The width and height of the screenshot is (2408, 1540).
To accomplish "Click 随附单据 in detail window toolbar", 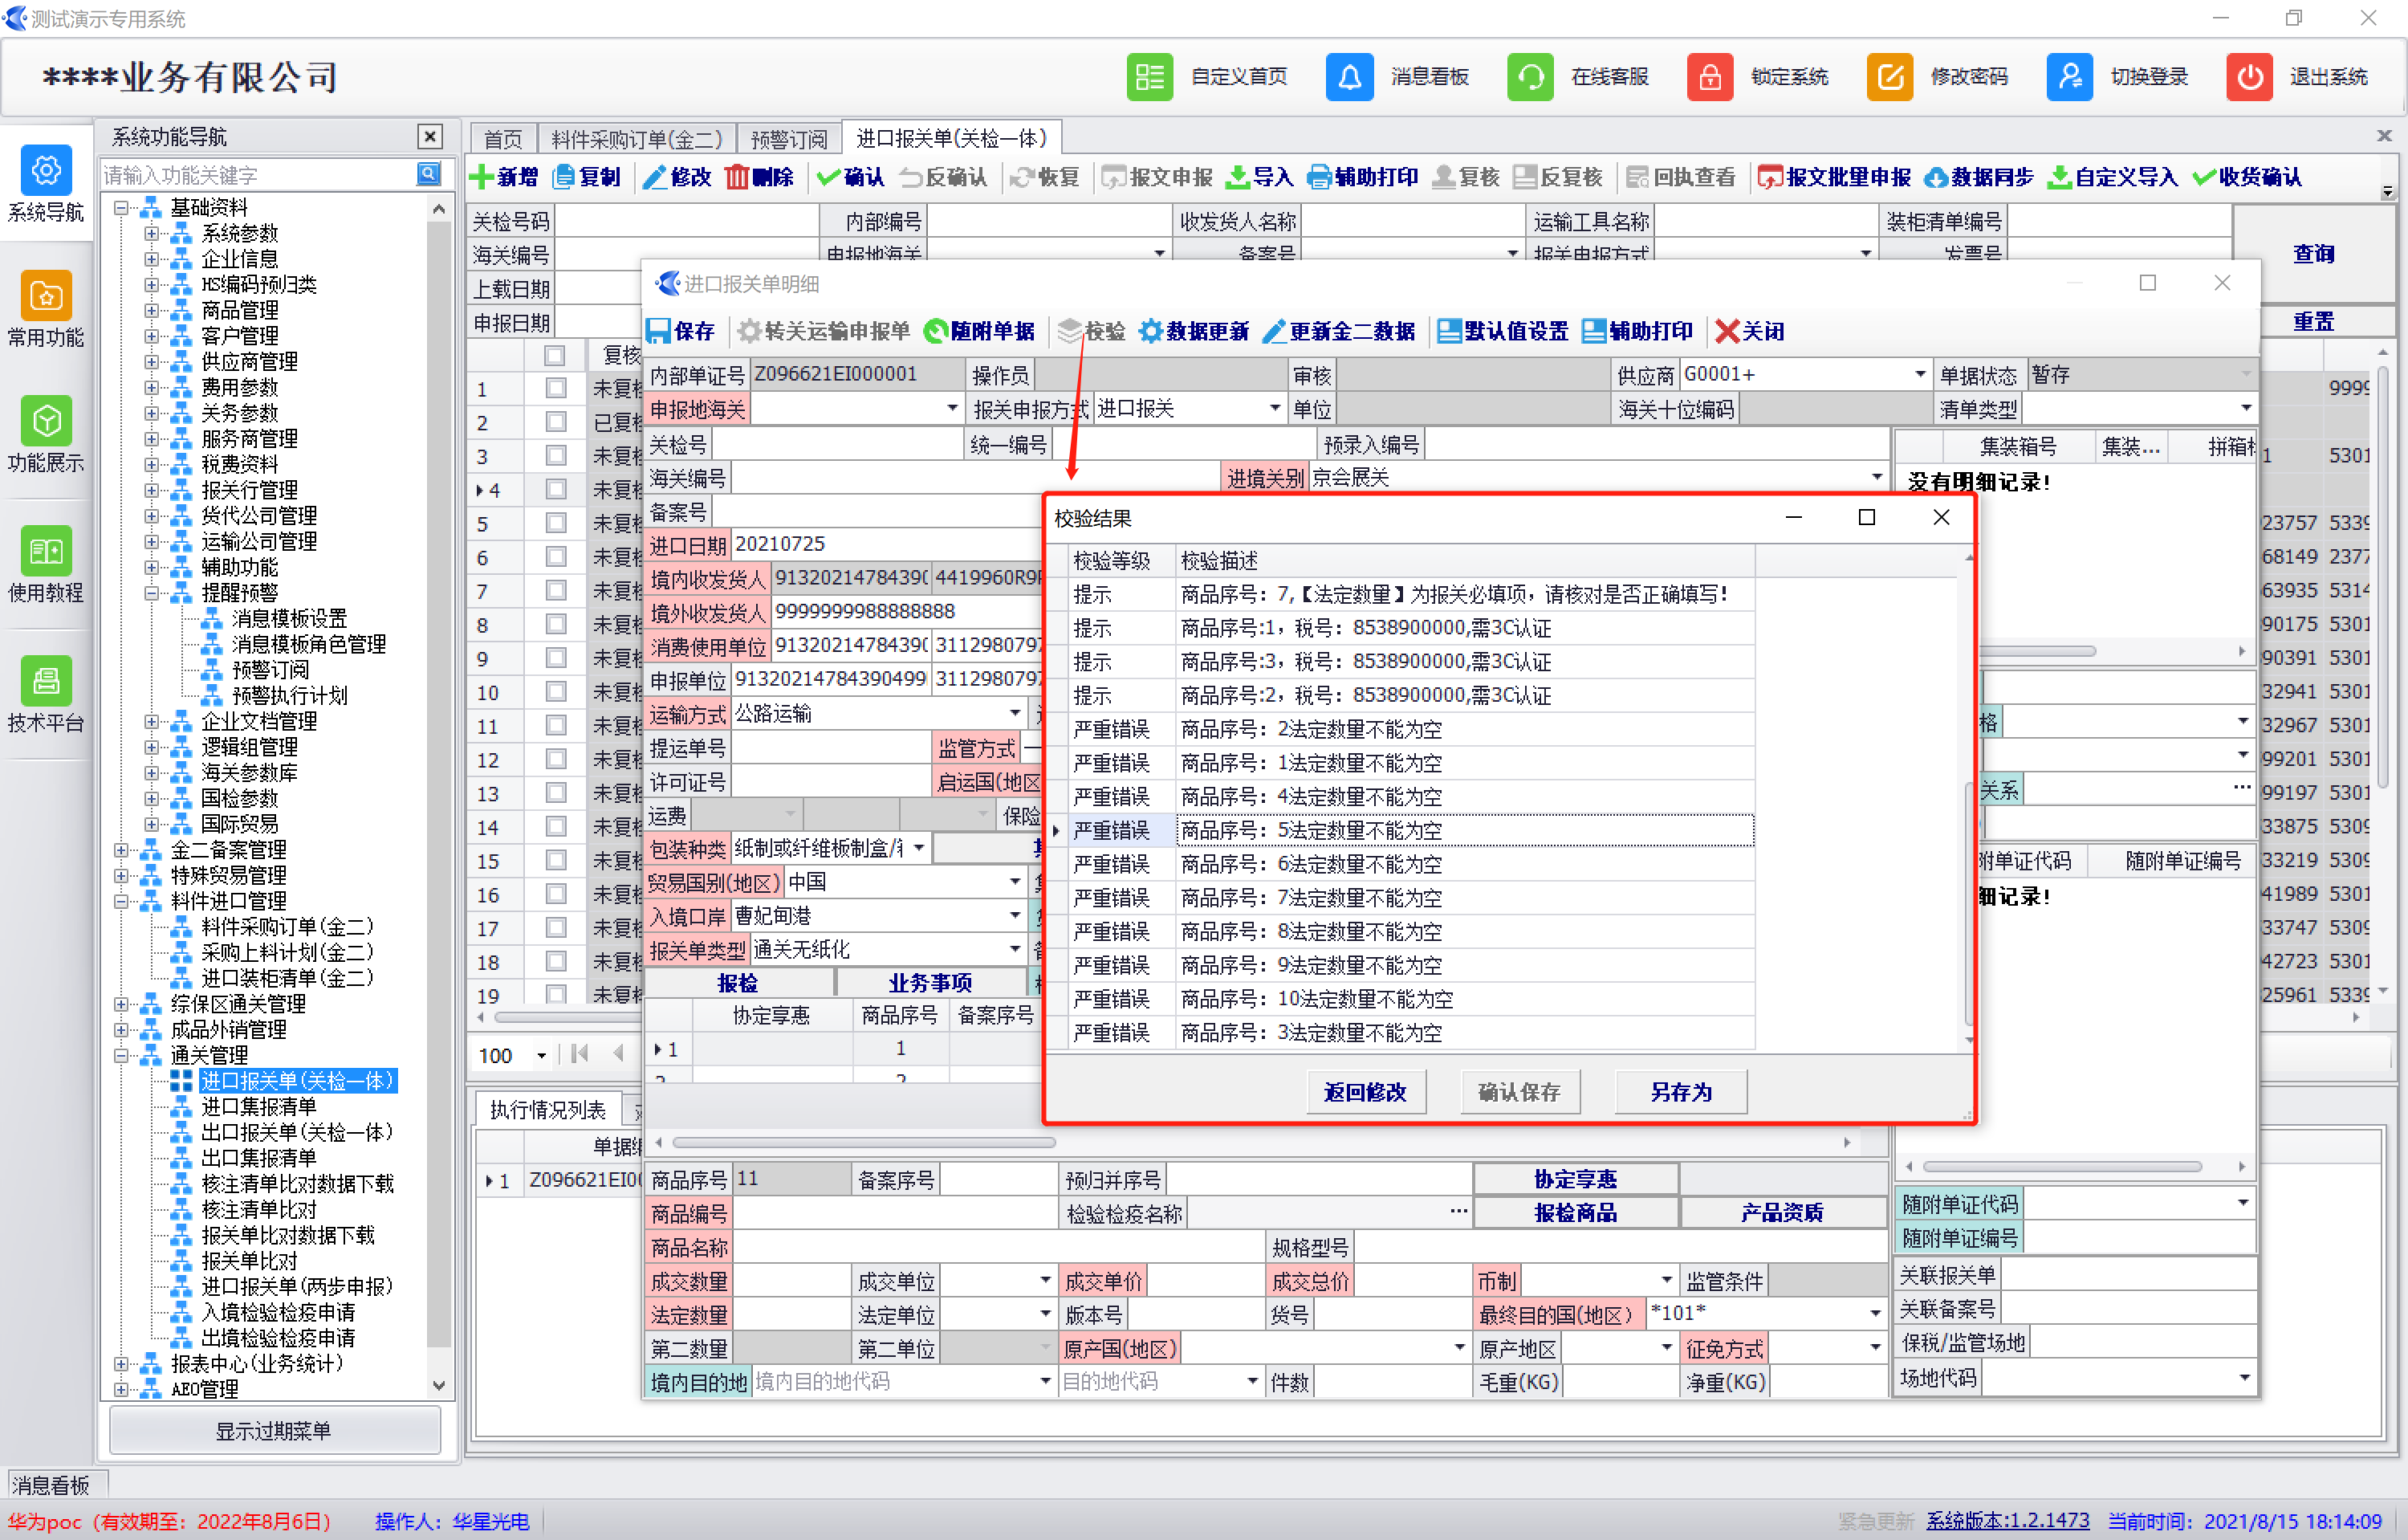I will [x=979, y=331].
